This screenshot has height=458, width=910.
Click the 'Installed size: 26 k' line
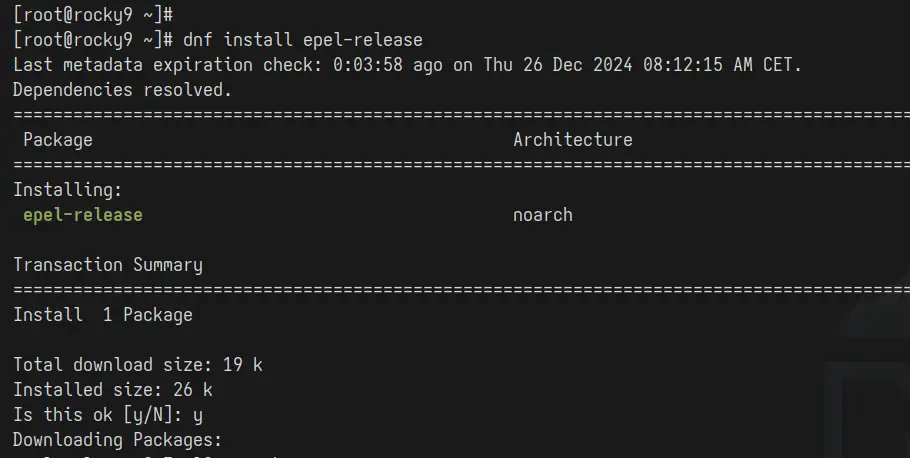113,390
